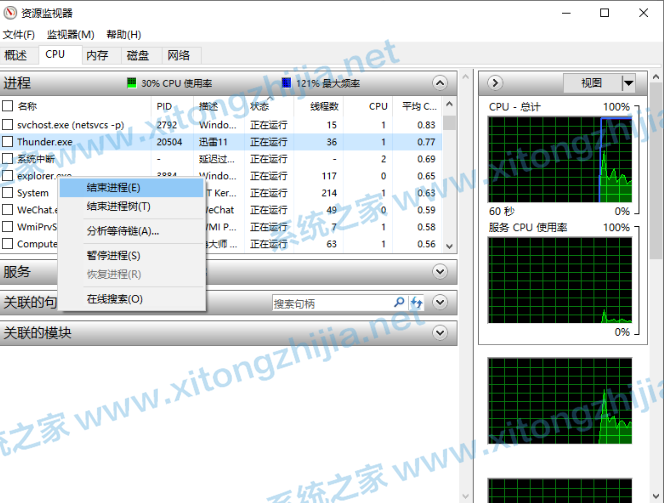664x503 pixels.
Task: Open the 帮助(H) menu
Action: (x=124, y=34)
